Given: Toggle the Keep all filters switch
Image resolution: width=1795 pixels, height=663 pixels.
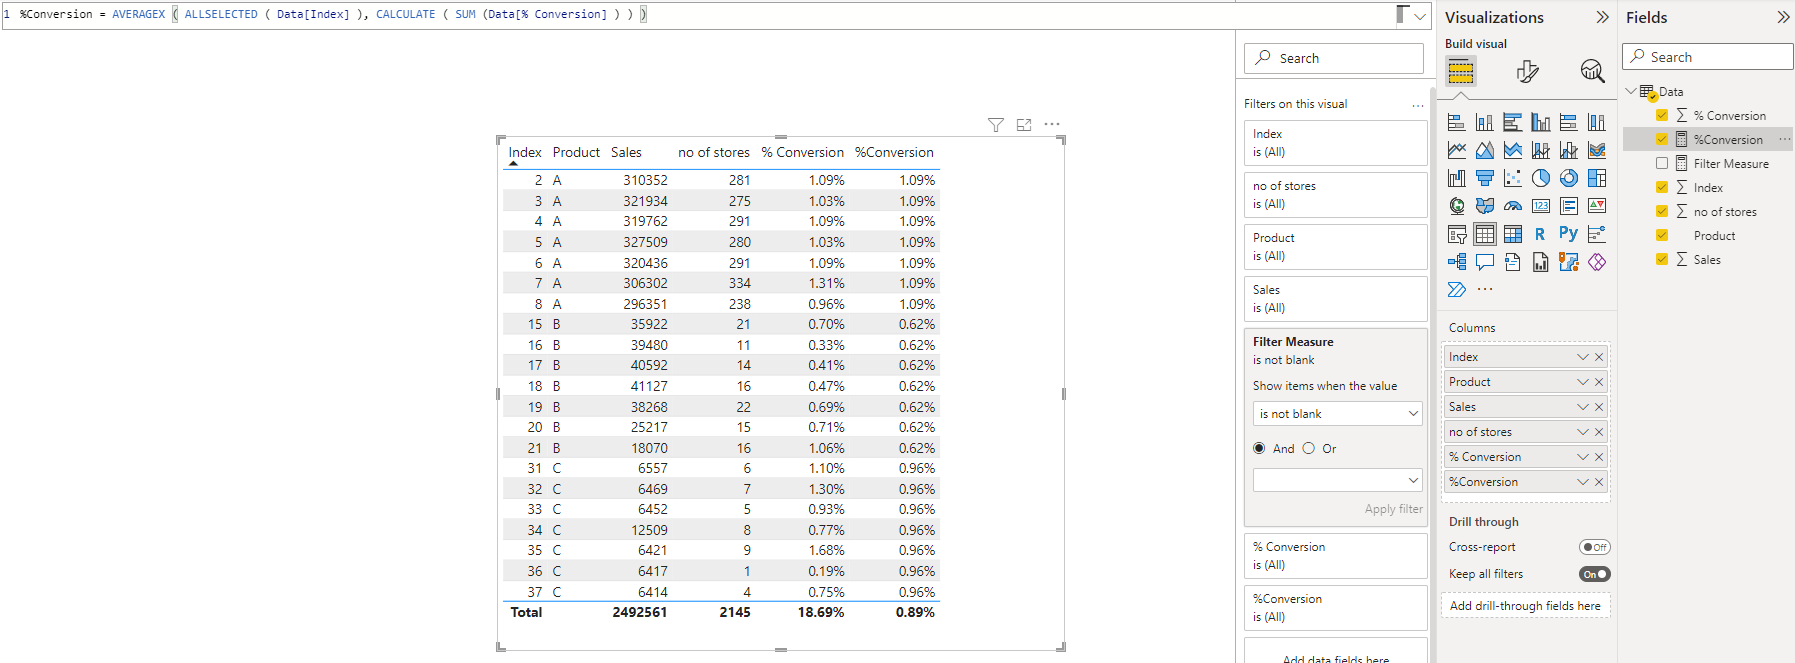Looking at the screenshot, I should 1595,574.
